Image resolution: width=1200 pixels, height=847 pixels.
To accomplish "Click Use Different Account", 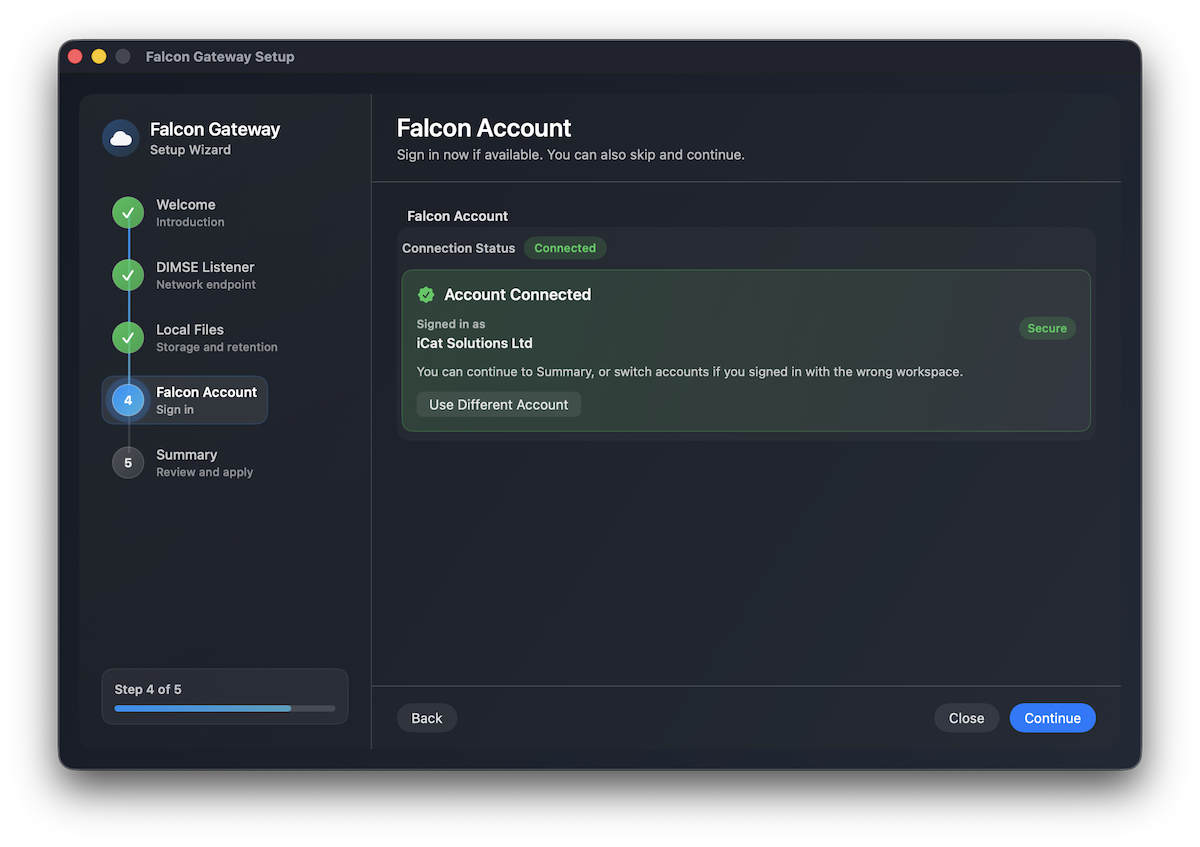I will click(498, 404).
